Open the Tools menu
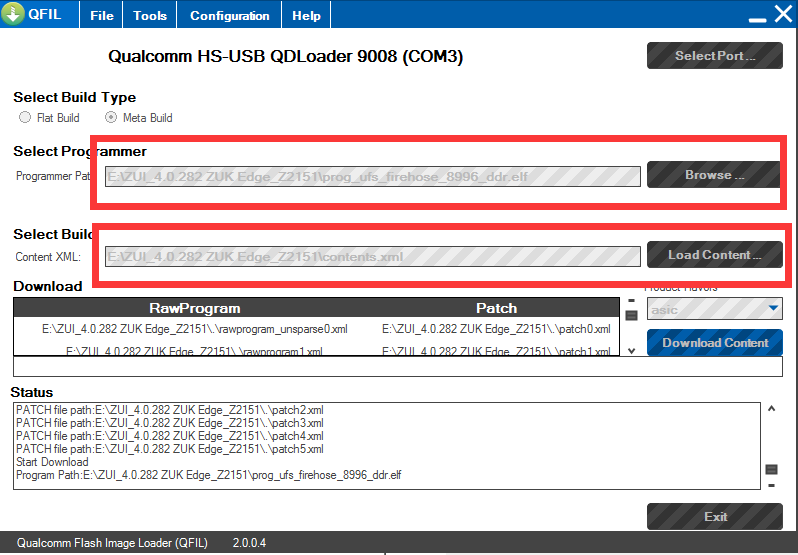The width and height of the screenshot is (798, 555). 150,16
